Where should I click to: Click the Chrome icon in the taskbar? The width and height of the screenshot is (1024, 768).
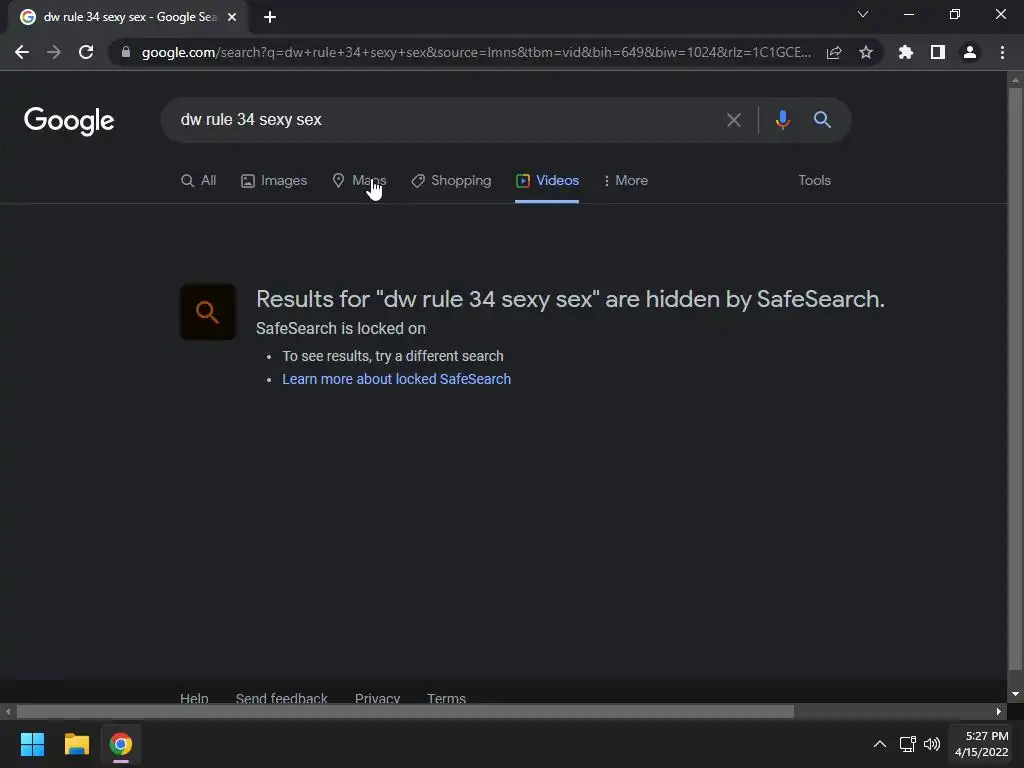pyautogui.click(x=121, y=744)
